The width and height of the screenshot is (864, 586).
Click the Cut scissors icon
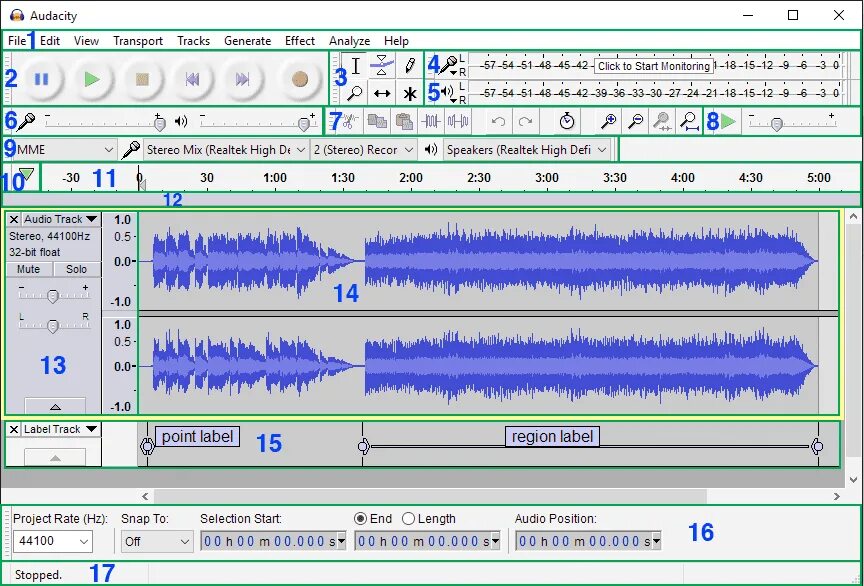350,121
